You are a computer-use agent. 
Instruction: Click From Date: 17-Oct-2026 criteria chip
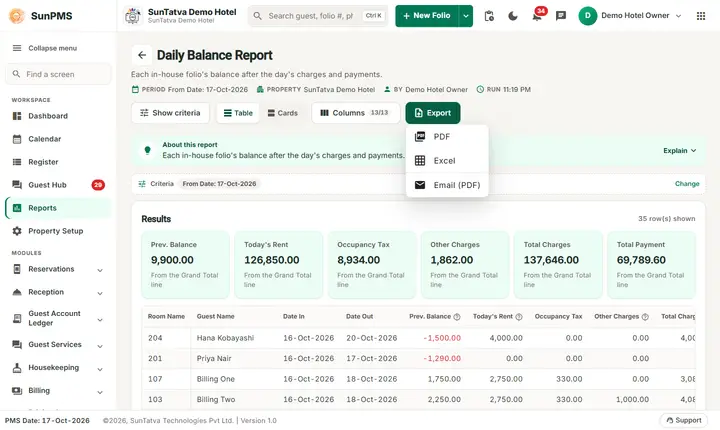219,184
